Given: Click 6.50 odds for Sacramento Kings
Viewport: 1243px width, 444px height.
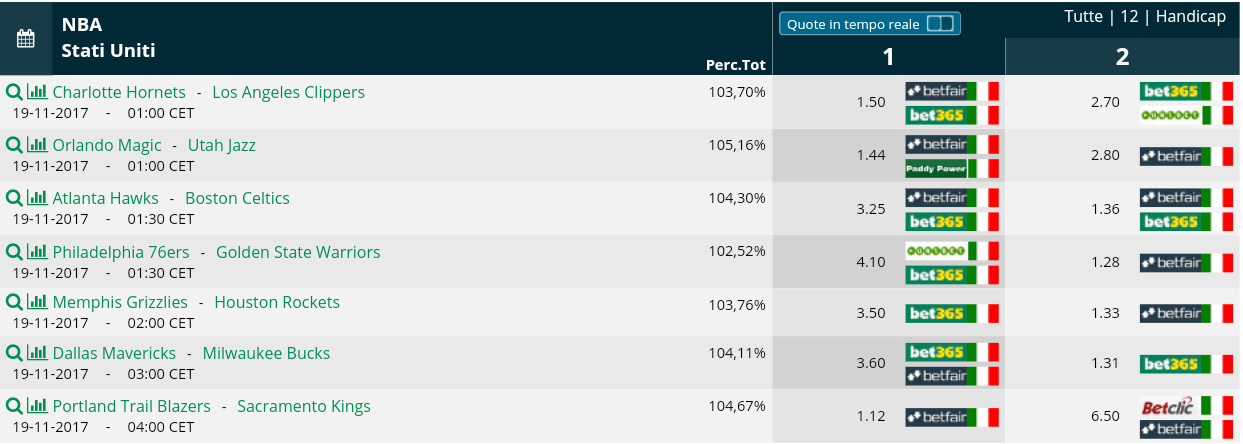Looking at the screenshot, I should [x=1105, y=416].
